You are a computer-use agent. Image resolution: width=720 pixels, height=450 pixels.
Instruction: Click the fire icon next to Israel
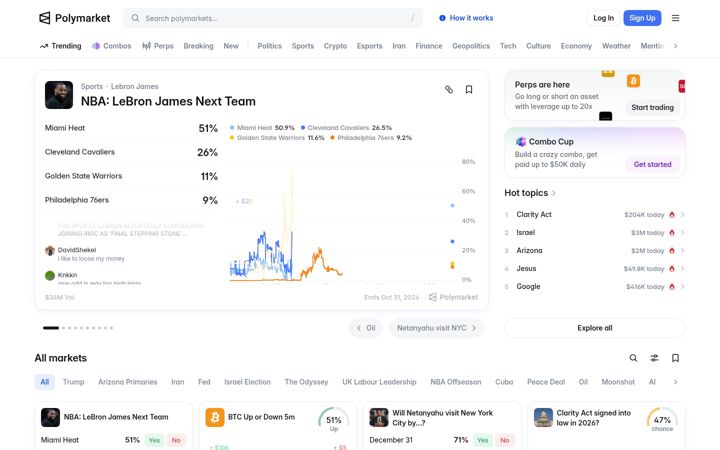[x=672, y=232]
